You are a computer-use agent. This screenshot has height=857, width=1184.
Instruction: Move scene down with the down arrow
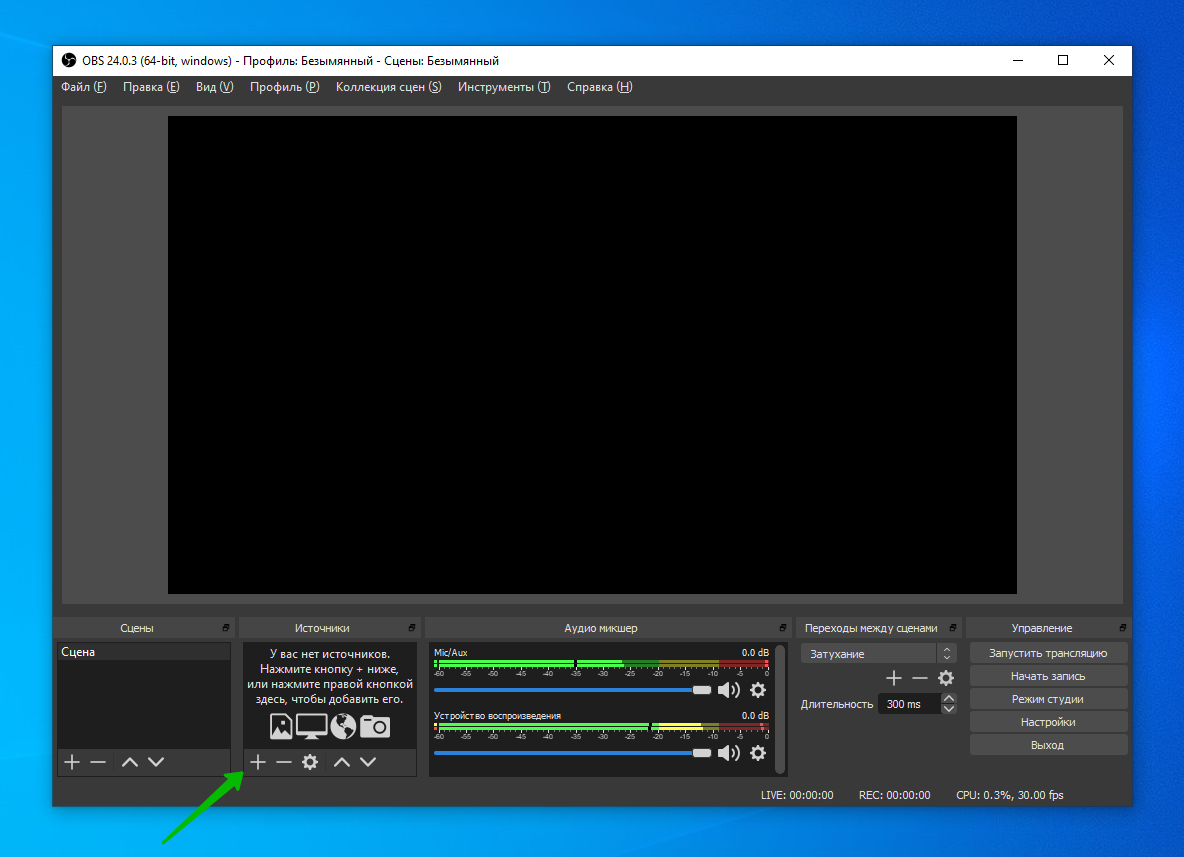pyautogui.click(x=156, y=762)
